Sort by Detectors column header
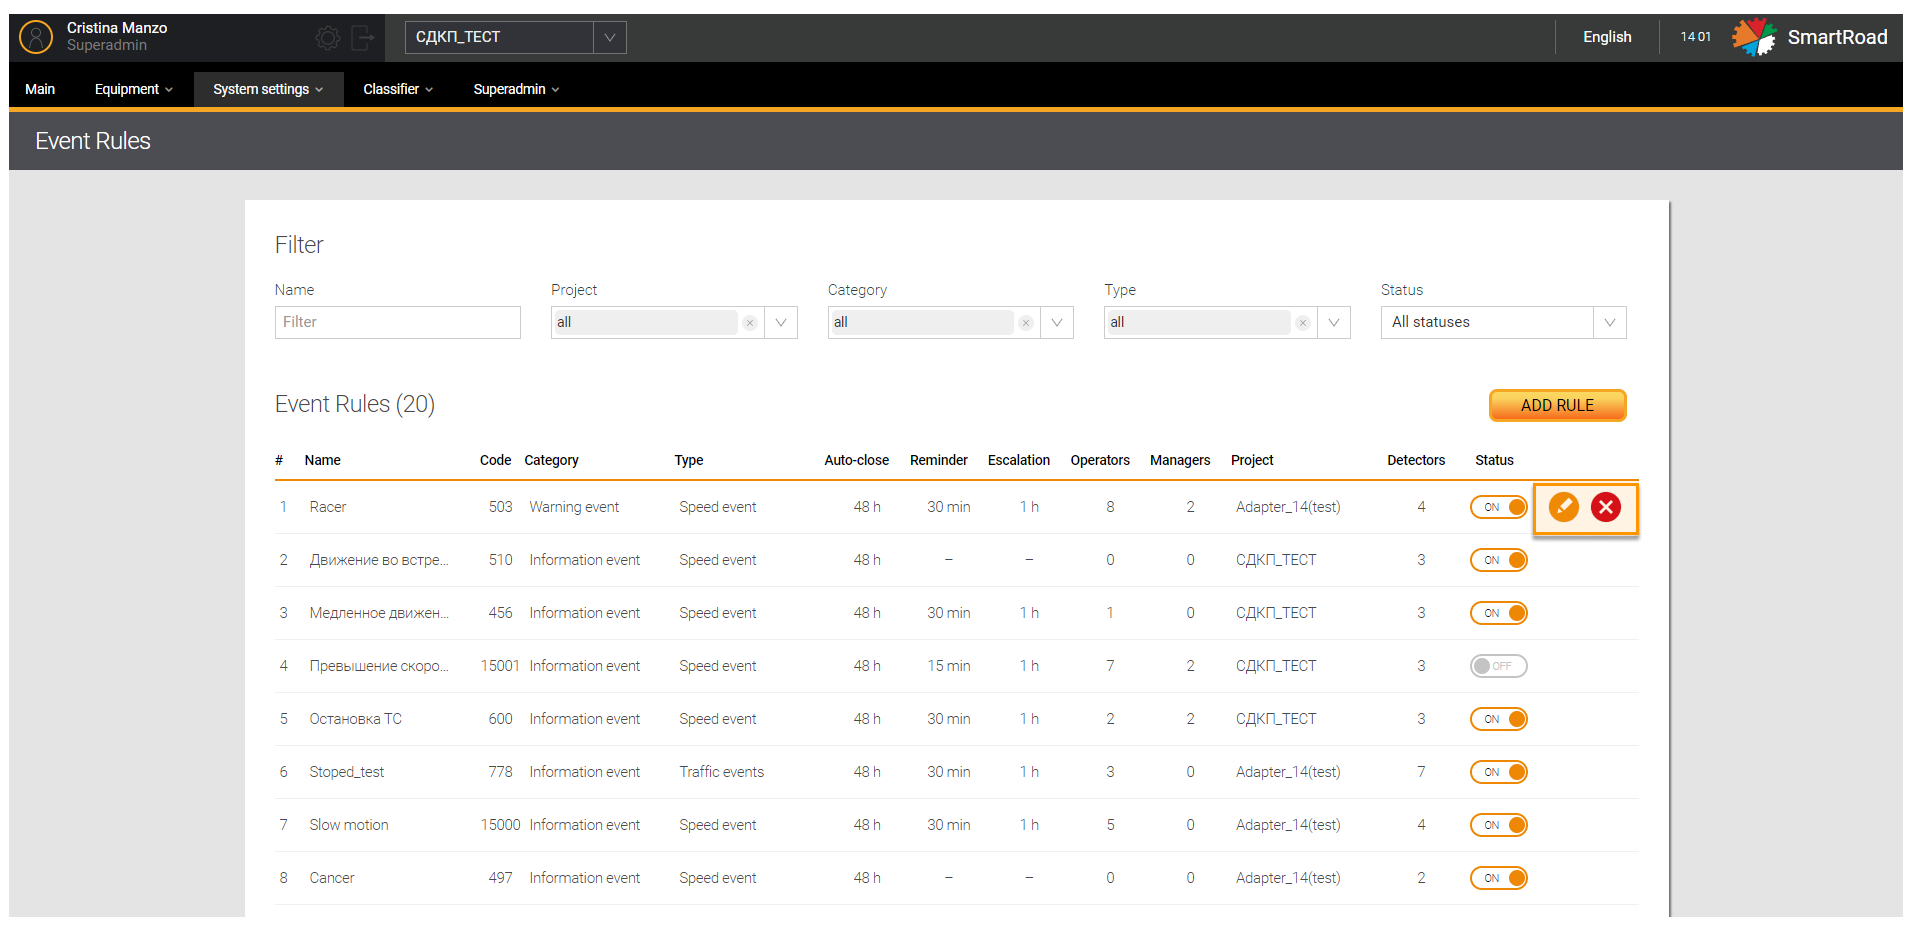Viewport: 1911px width, 932px height. point(1416,460)
